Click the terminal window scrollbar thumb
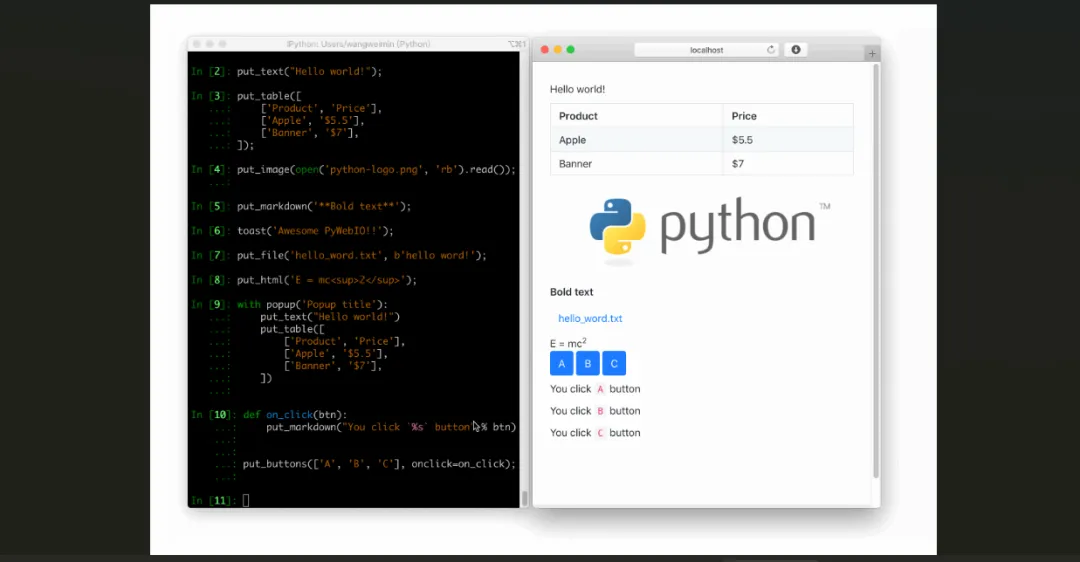1080x562 pixels. [524, 497]
